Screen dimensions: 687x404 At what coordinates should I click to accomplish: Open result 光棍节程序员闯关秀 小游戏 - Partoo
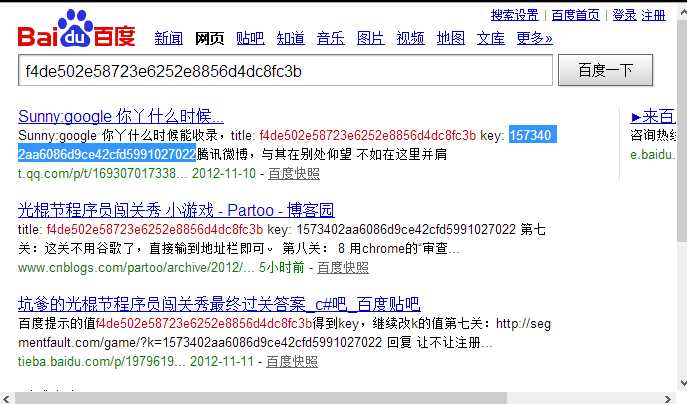click(176, 210)
